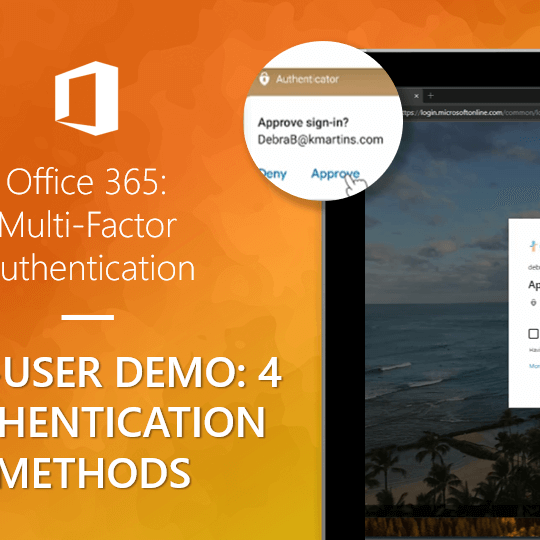
Task: Click the Approve sign-in? heading
Action: pyautogui.click(x=303, y=123)
